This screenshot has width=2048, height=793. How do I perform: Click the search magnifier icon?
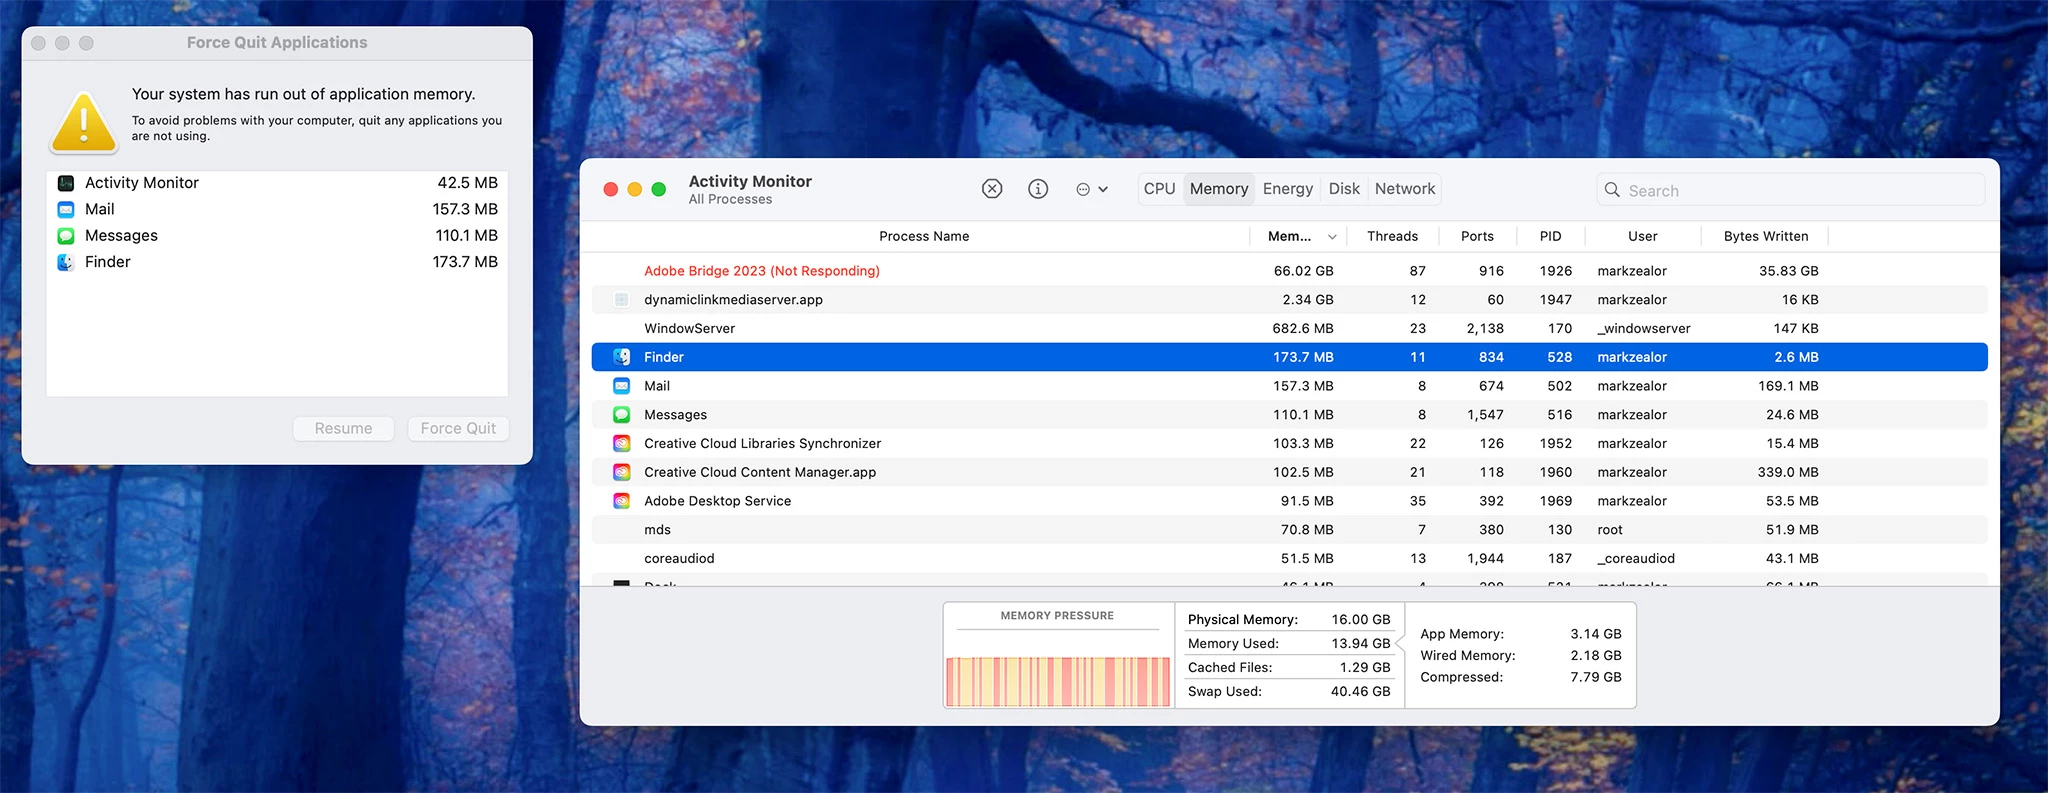1612,190
